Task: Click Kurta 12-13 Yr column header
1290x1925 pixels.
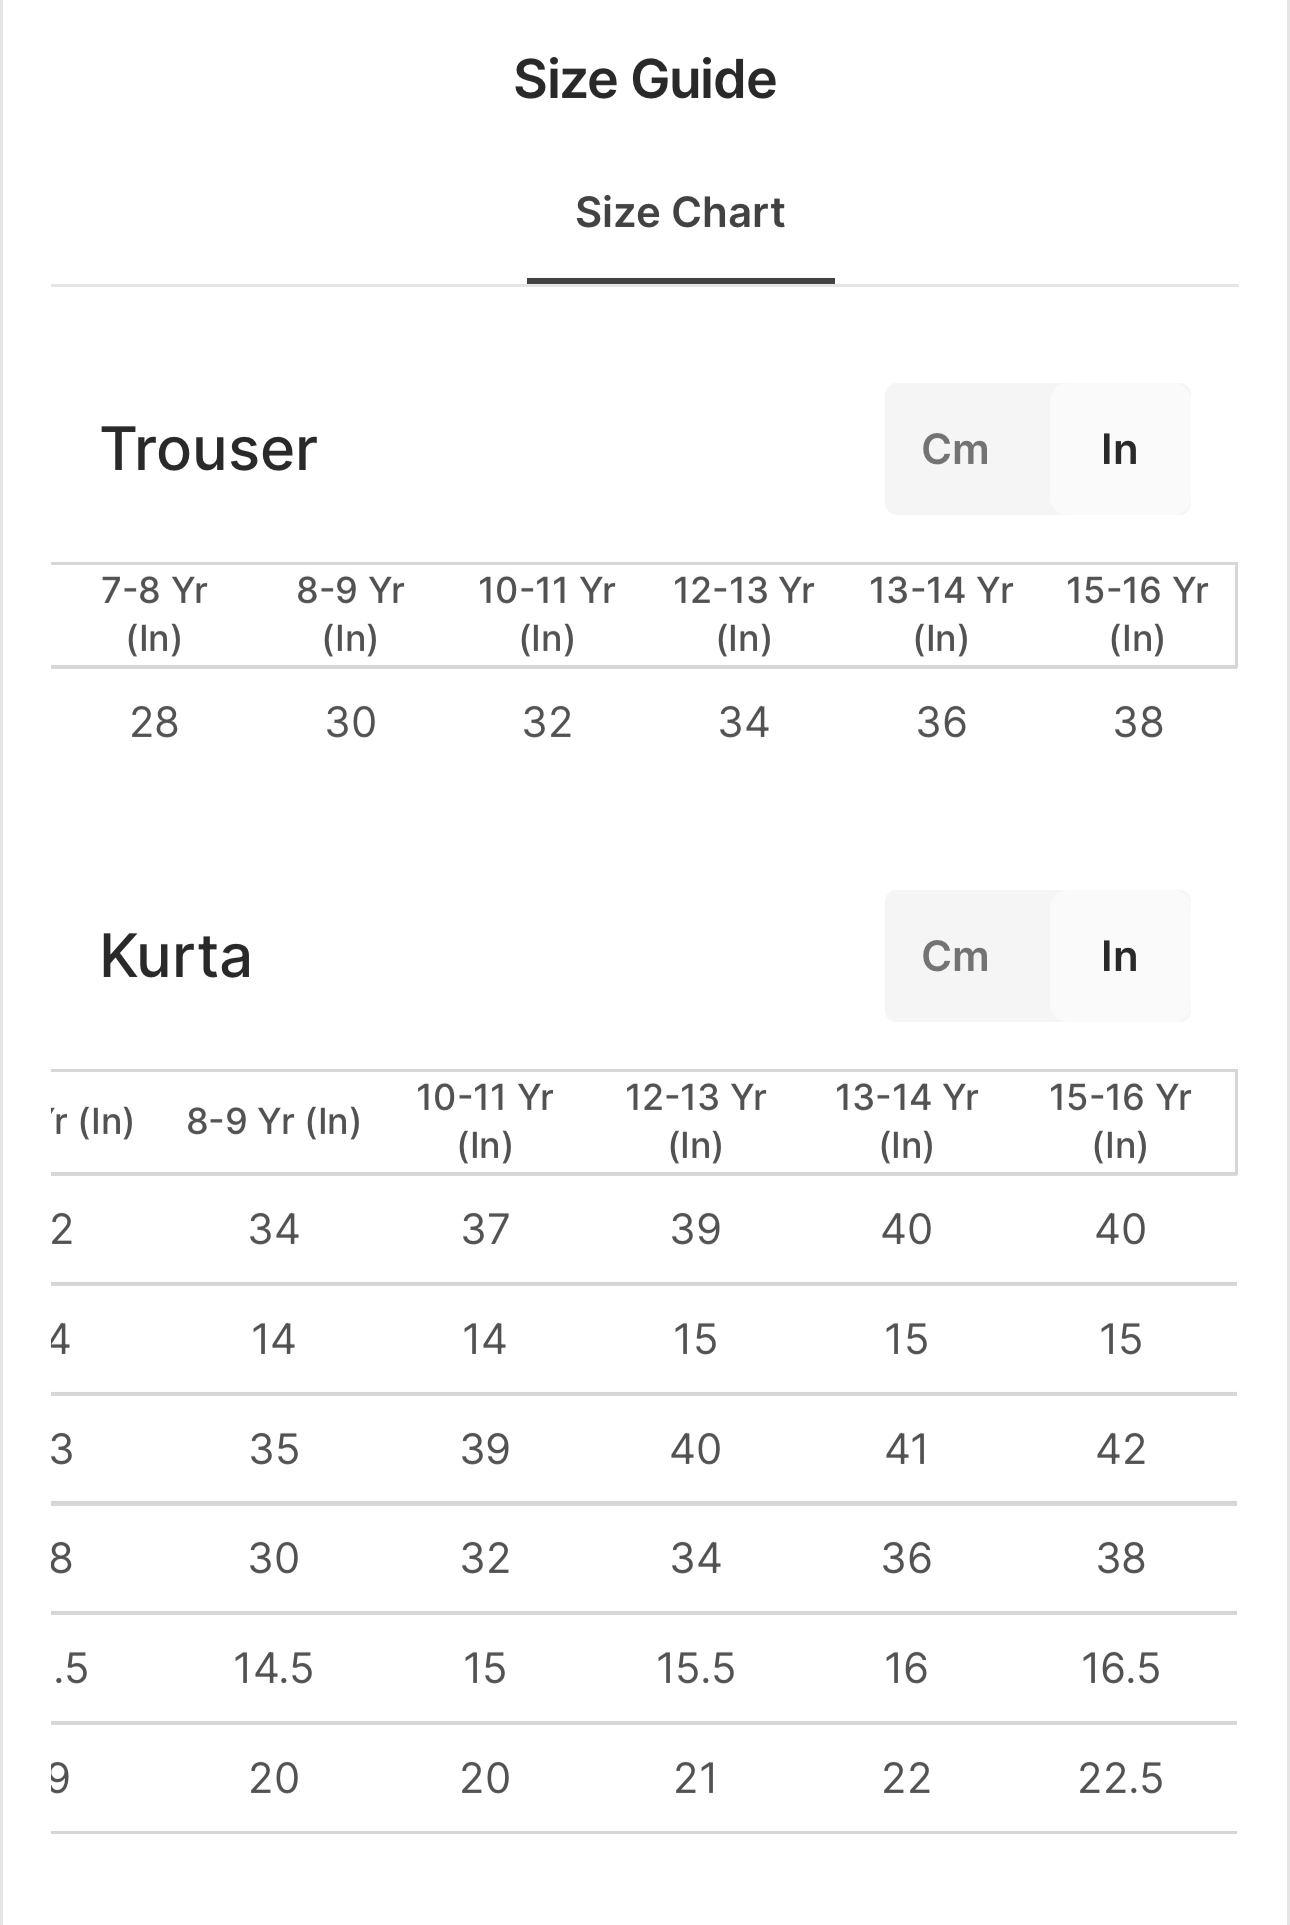Action: pos(695,1121)
